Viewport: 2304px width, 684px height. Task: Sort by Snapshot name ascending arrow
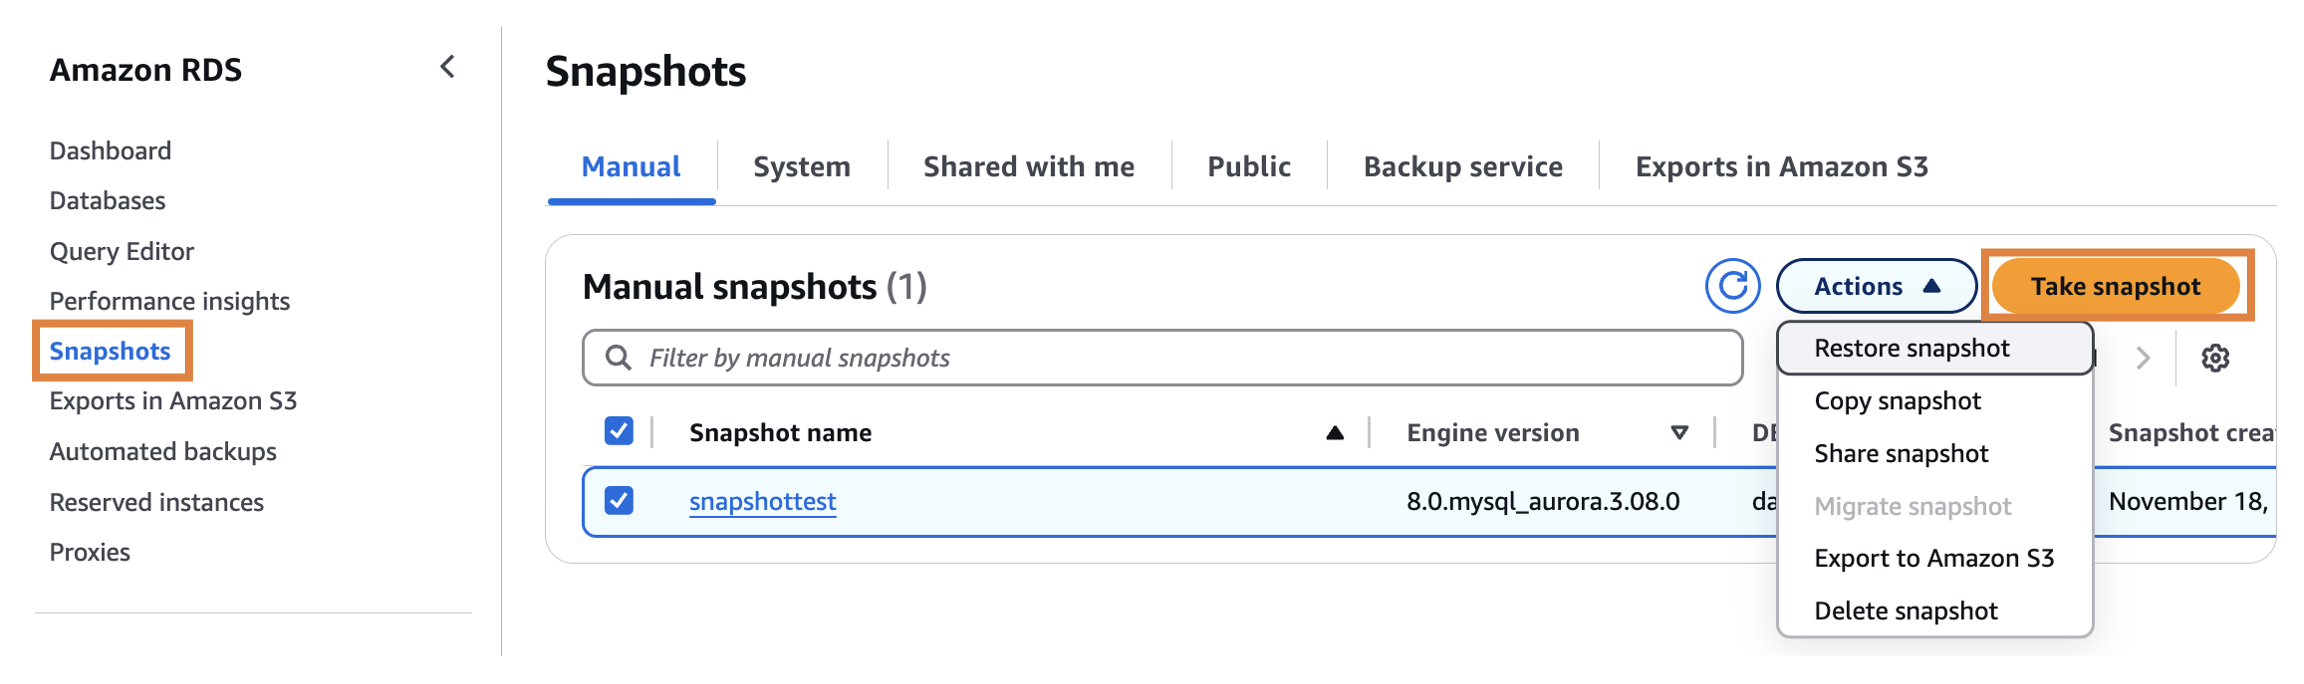point(1334,433)
